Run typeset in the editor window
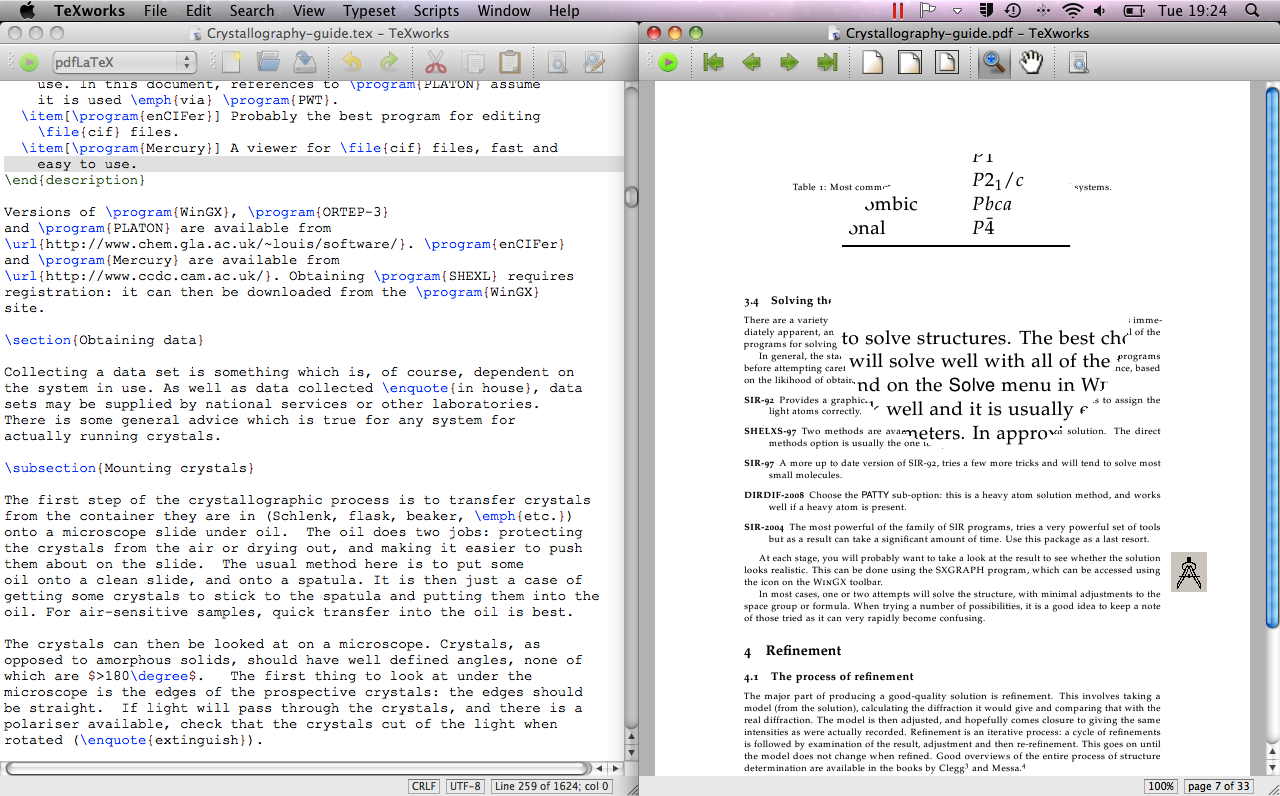The height and width of the screenshot is (796, 1280). tap(28, 63)
